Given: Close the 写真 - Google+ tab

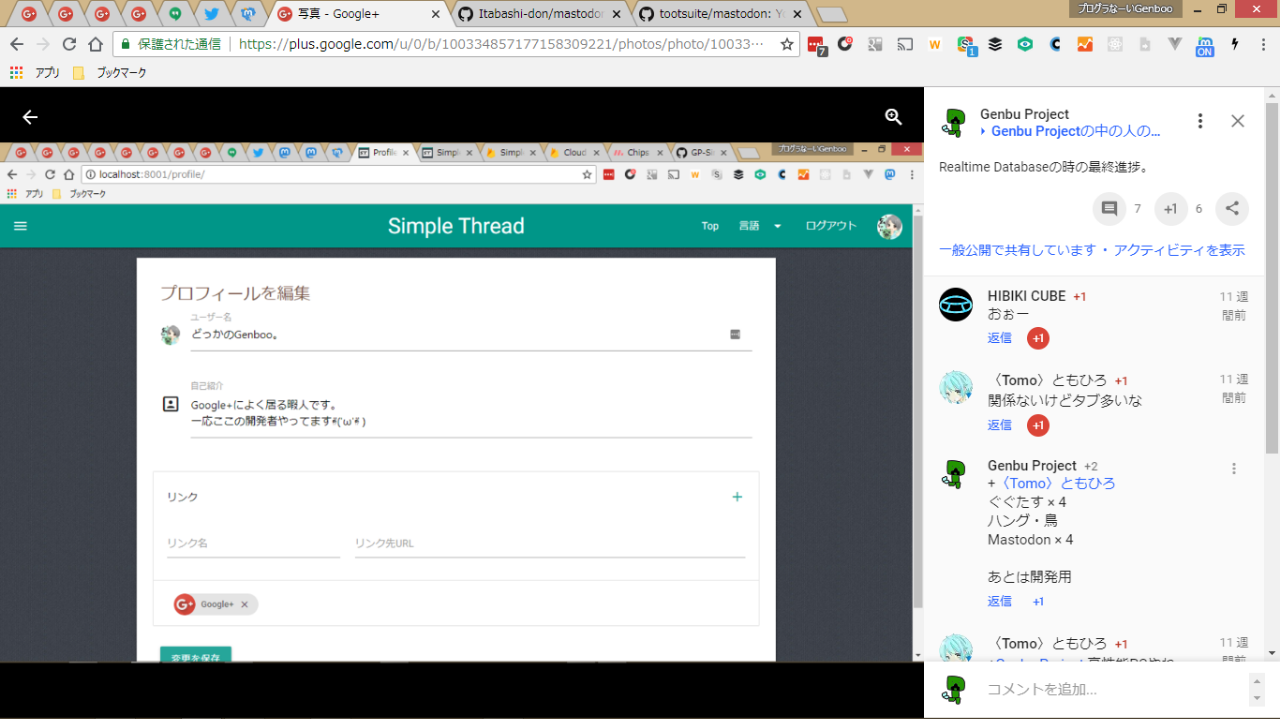Looking at the screenshot, I should [435, 15].
